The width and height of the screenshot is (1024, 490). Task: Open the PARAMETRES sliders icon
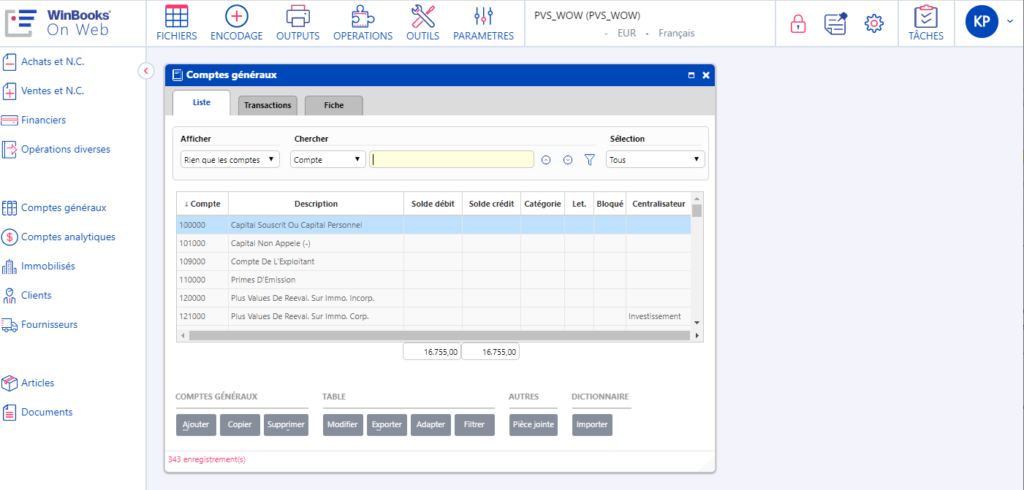tap(483, 16)
